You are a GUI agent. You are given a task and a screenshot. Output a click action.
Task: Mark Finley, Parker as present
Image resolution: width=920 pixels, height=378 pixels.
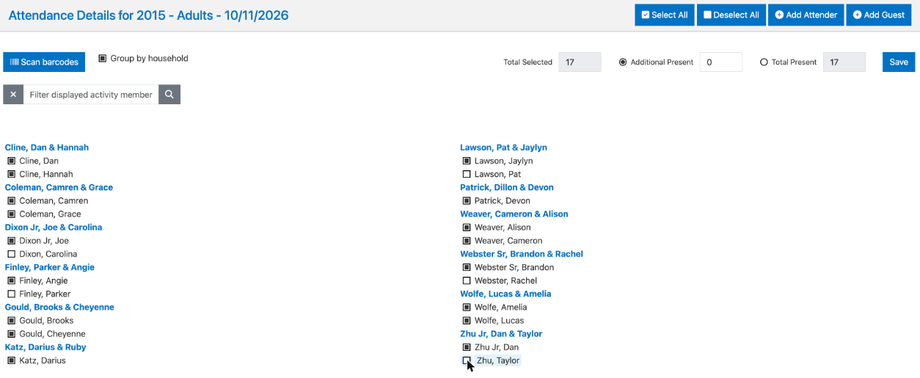pyautogui.click(x=11, y=294)
